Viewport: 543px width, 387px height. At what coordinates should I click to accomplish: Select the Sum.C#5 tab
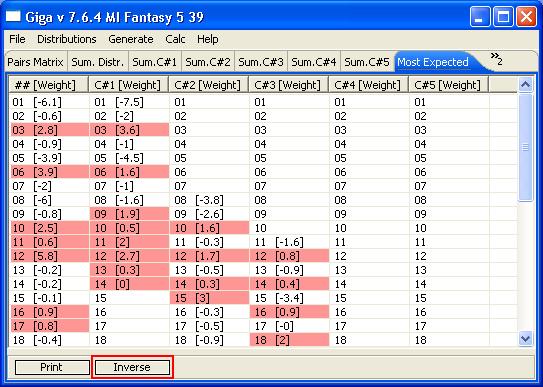point(367,62)
